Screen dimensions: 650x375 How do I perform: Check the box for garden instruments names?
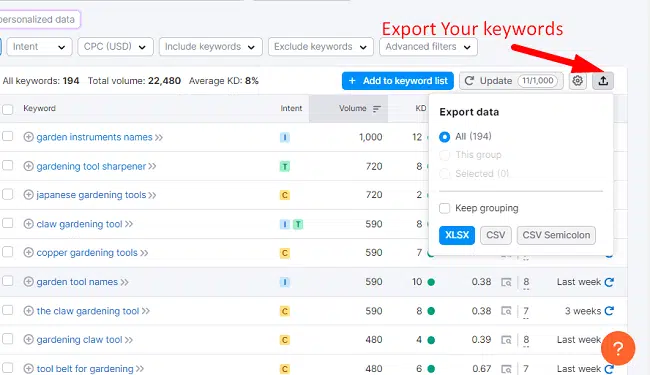point(7,136)
